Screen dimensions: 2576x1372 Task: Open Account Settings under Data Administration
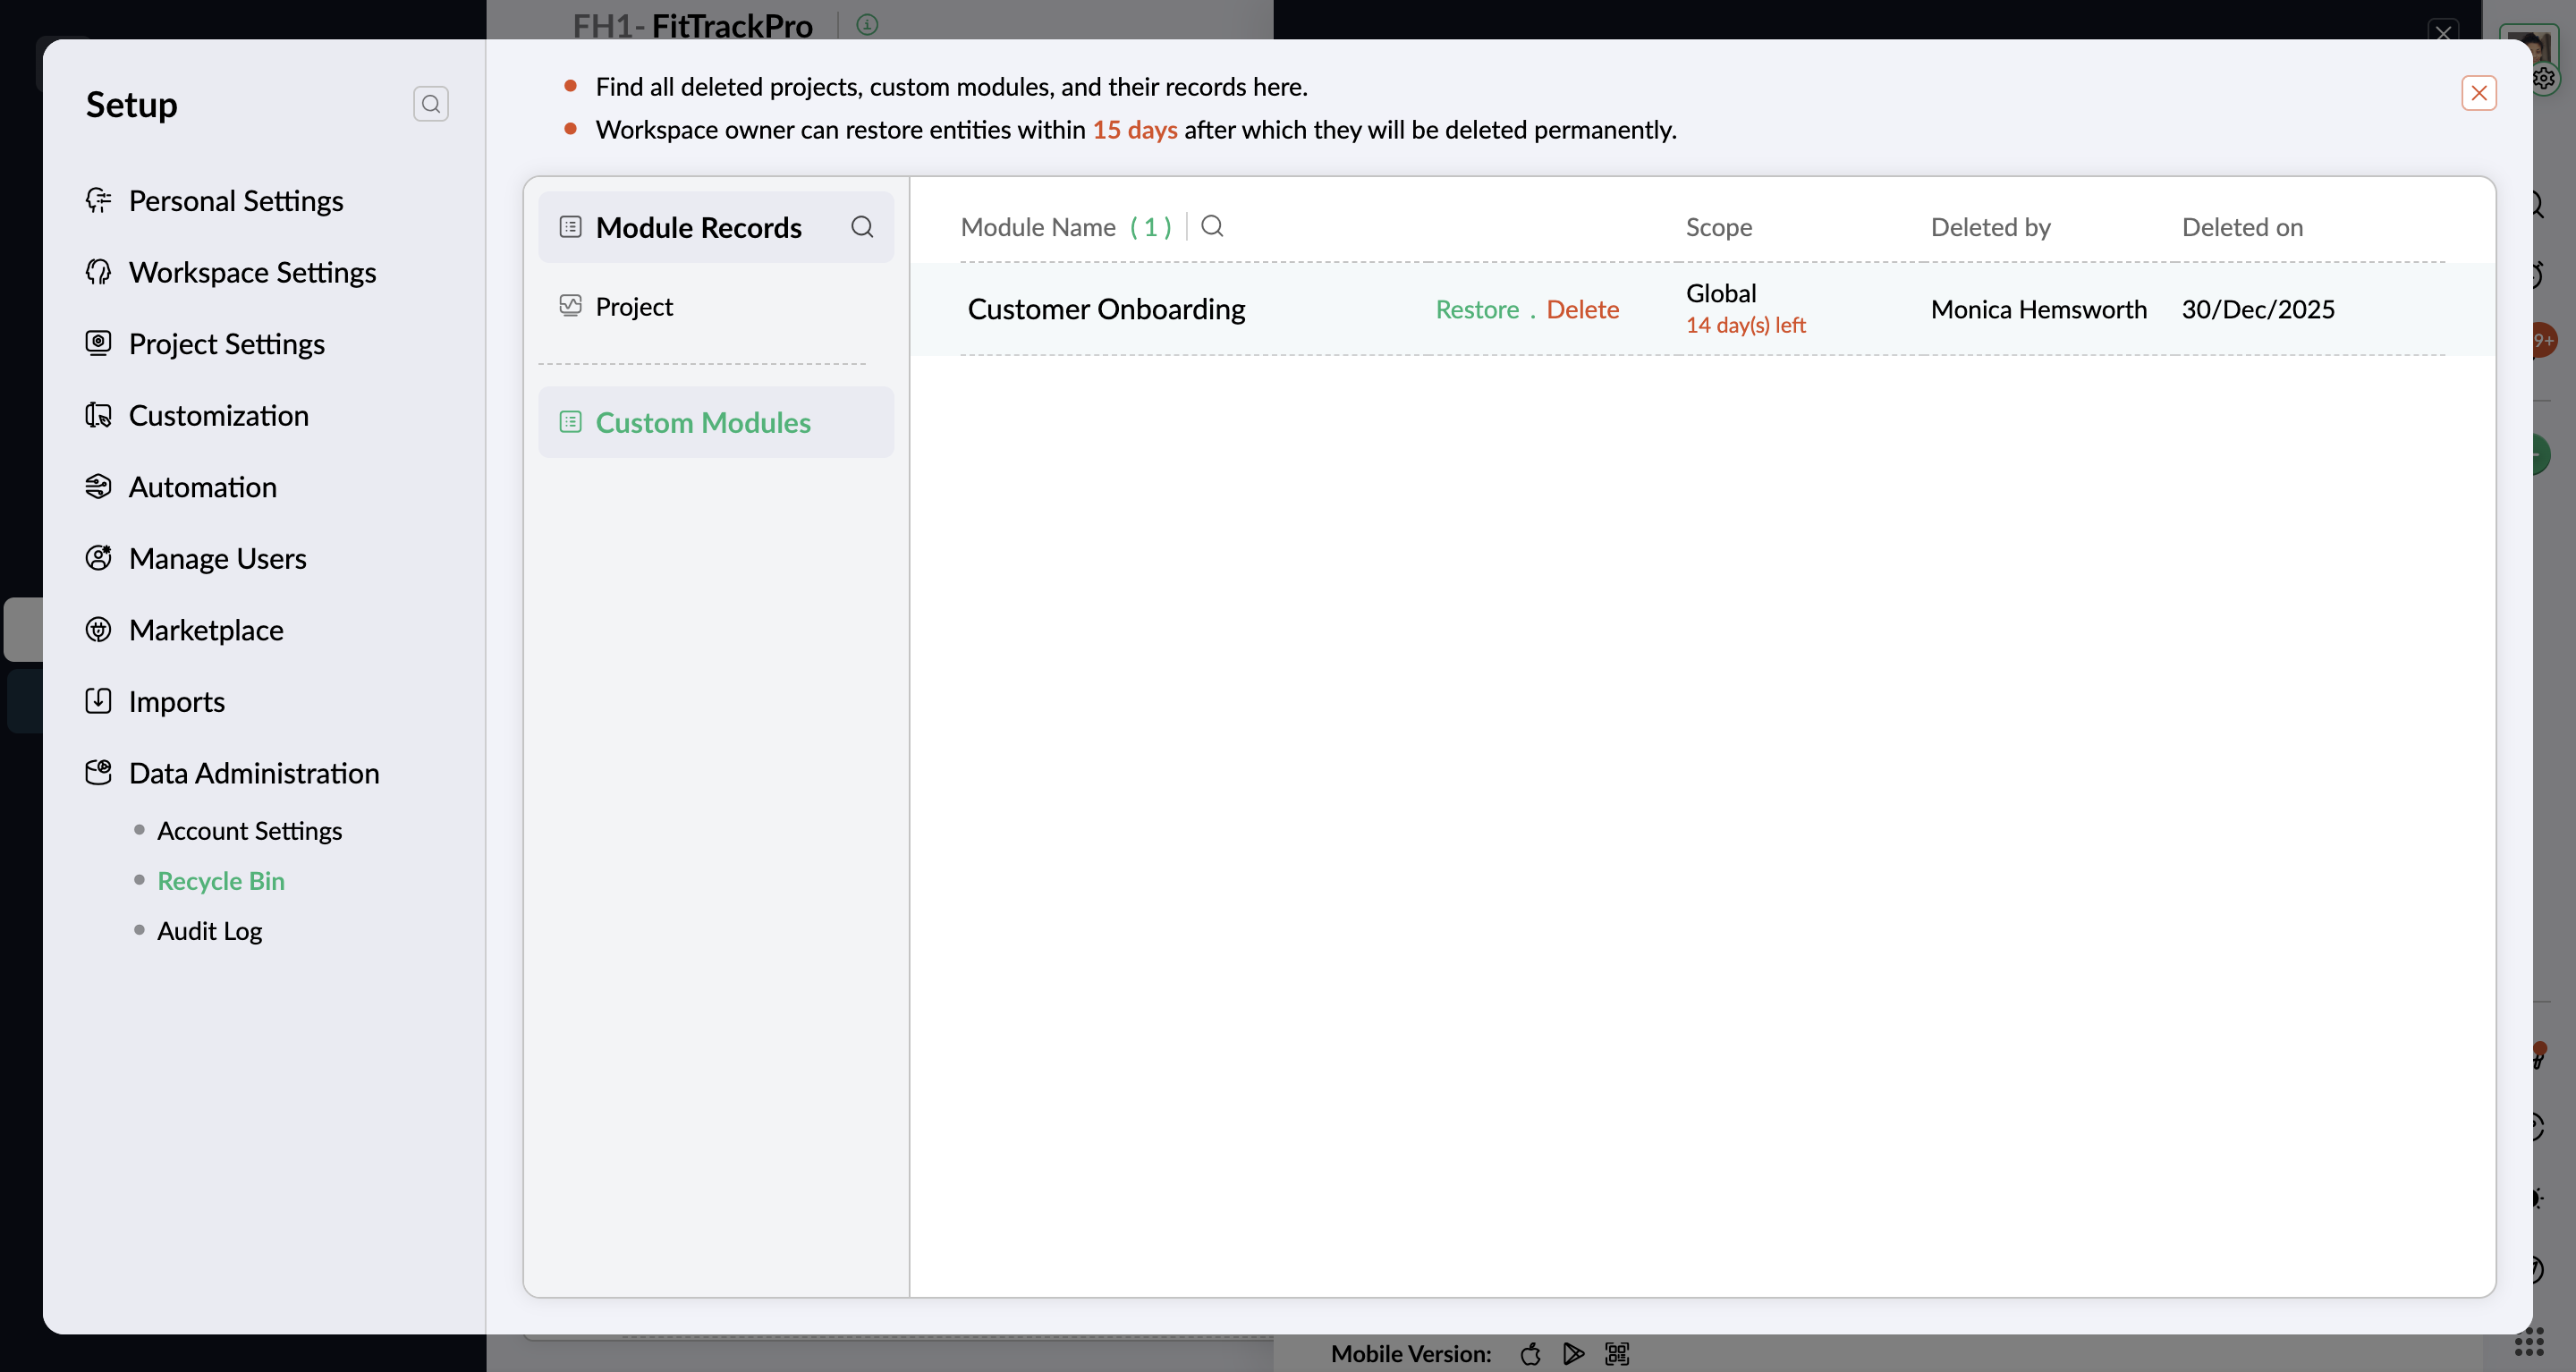[x=249, y=831]
